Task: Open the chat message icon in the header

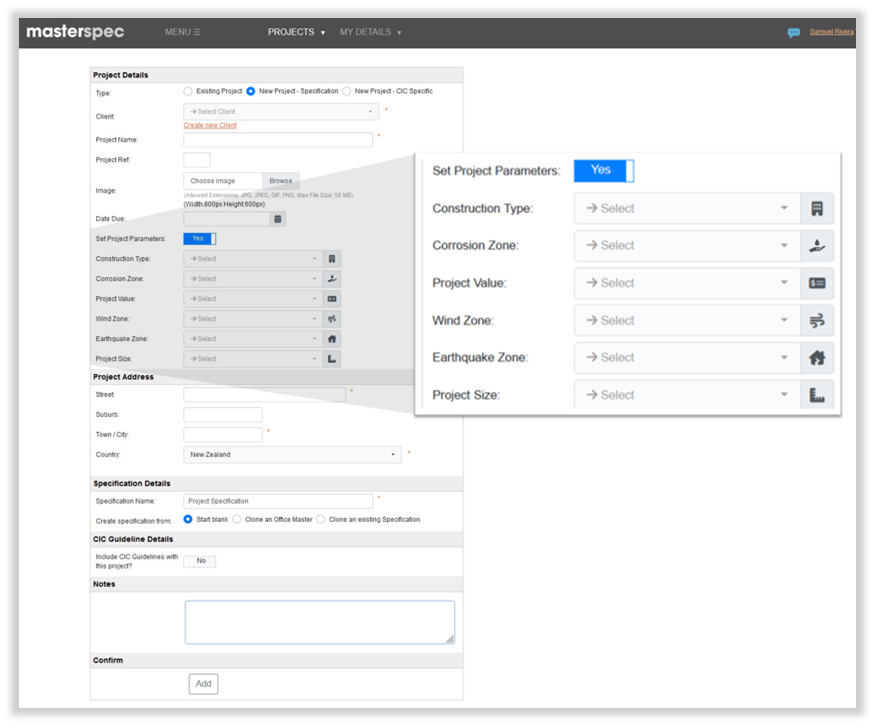Action: pos(793,32)
